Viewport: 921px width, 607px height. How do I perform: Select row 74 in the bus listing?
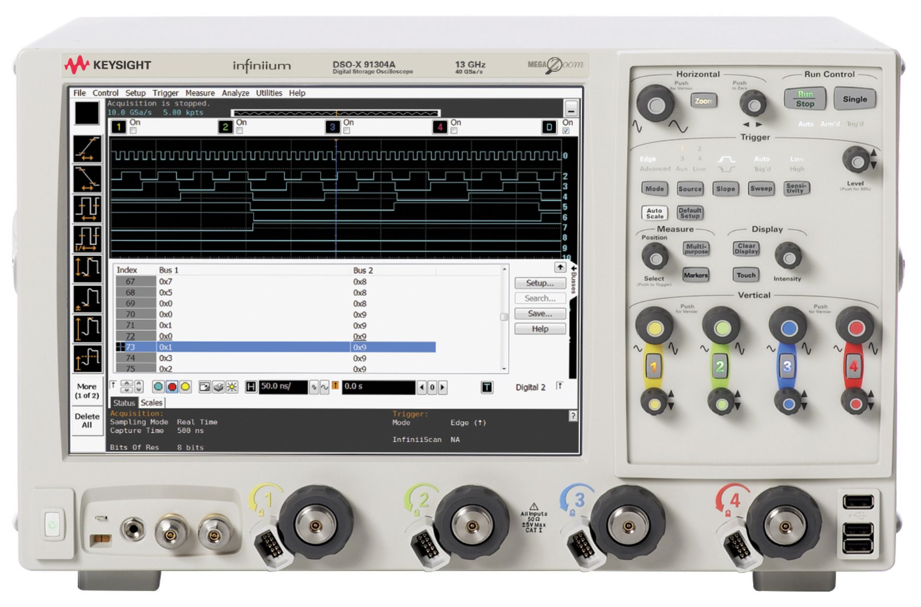point(200,359)
